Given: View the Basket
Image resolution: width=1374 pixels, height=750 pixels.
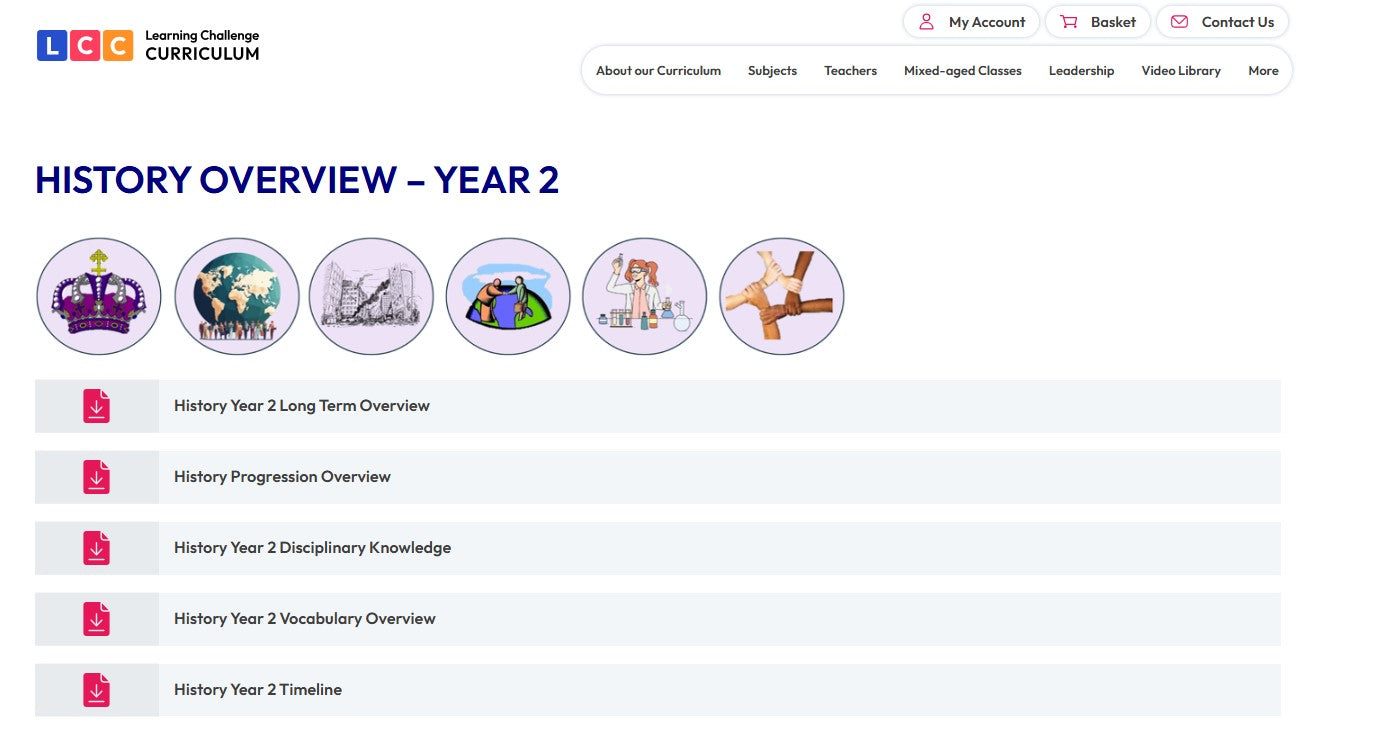Looking at the screenshot, I should coord(1098,22).
